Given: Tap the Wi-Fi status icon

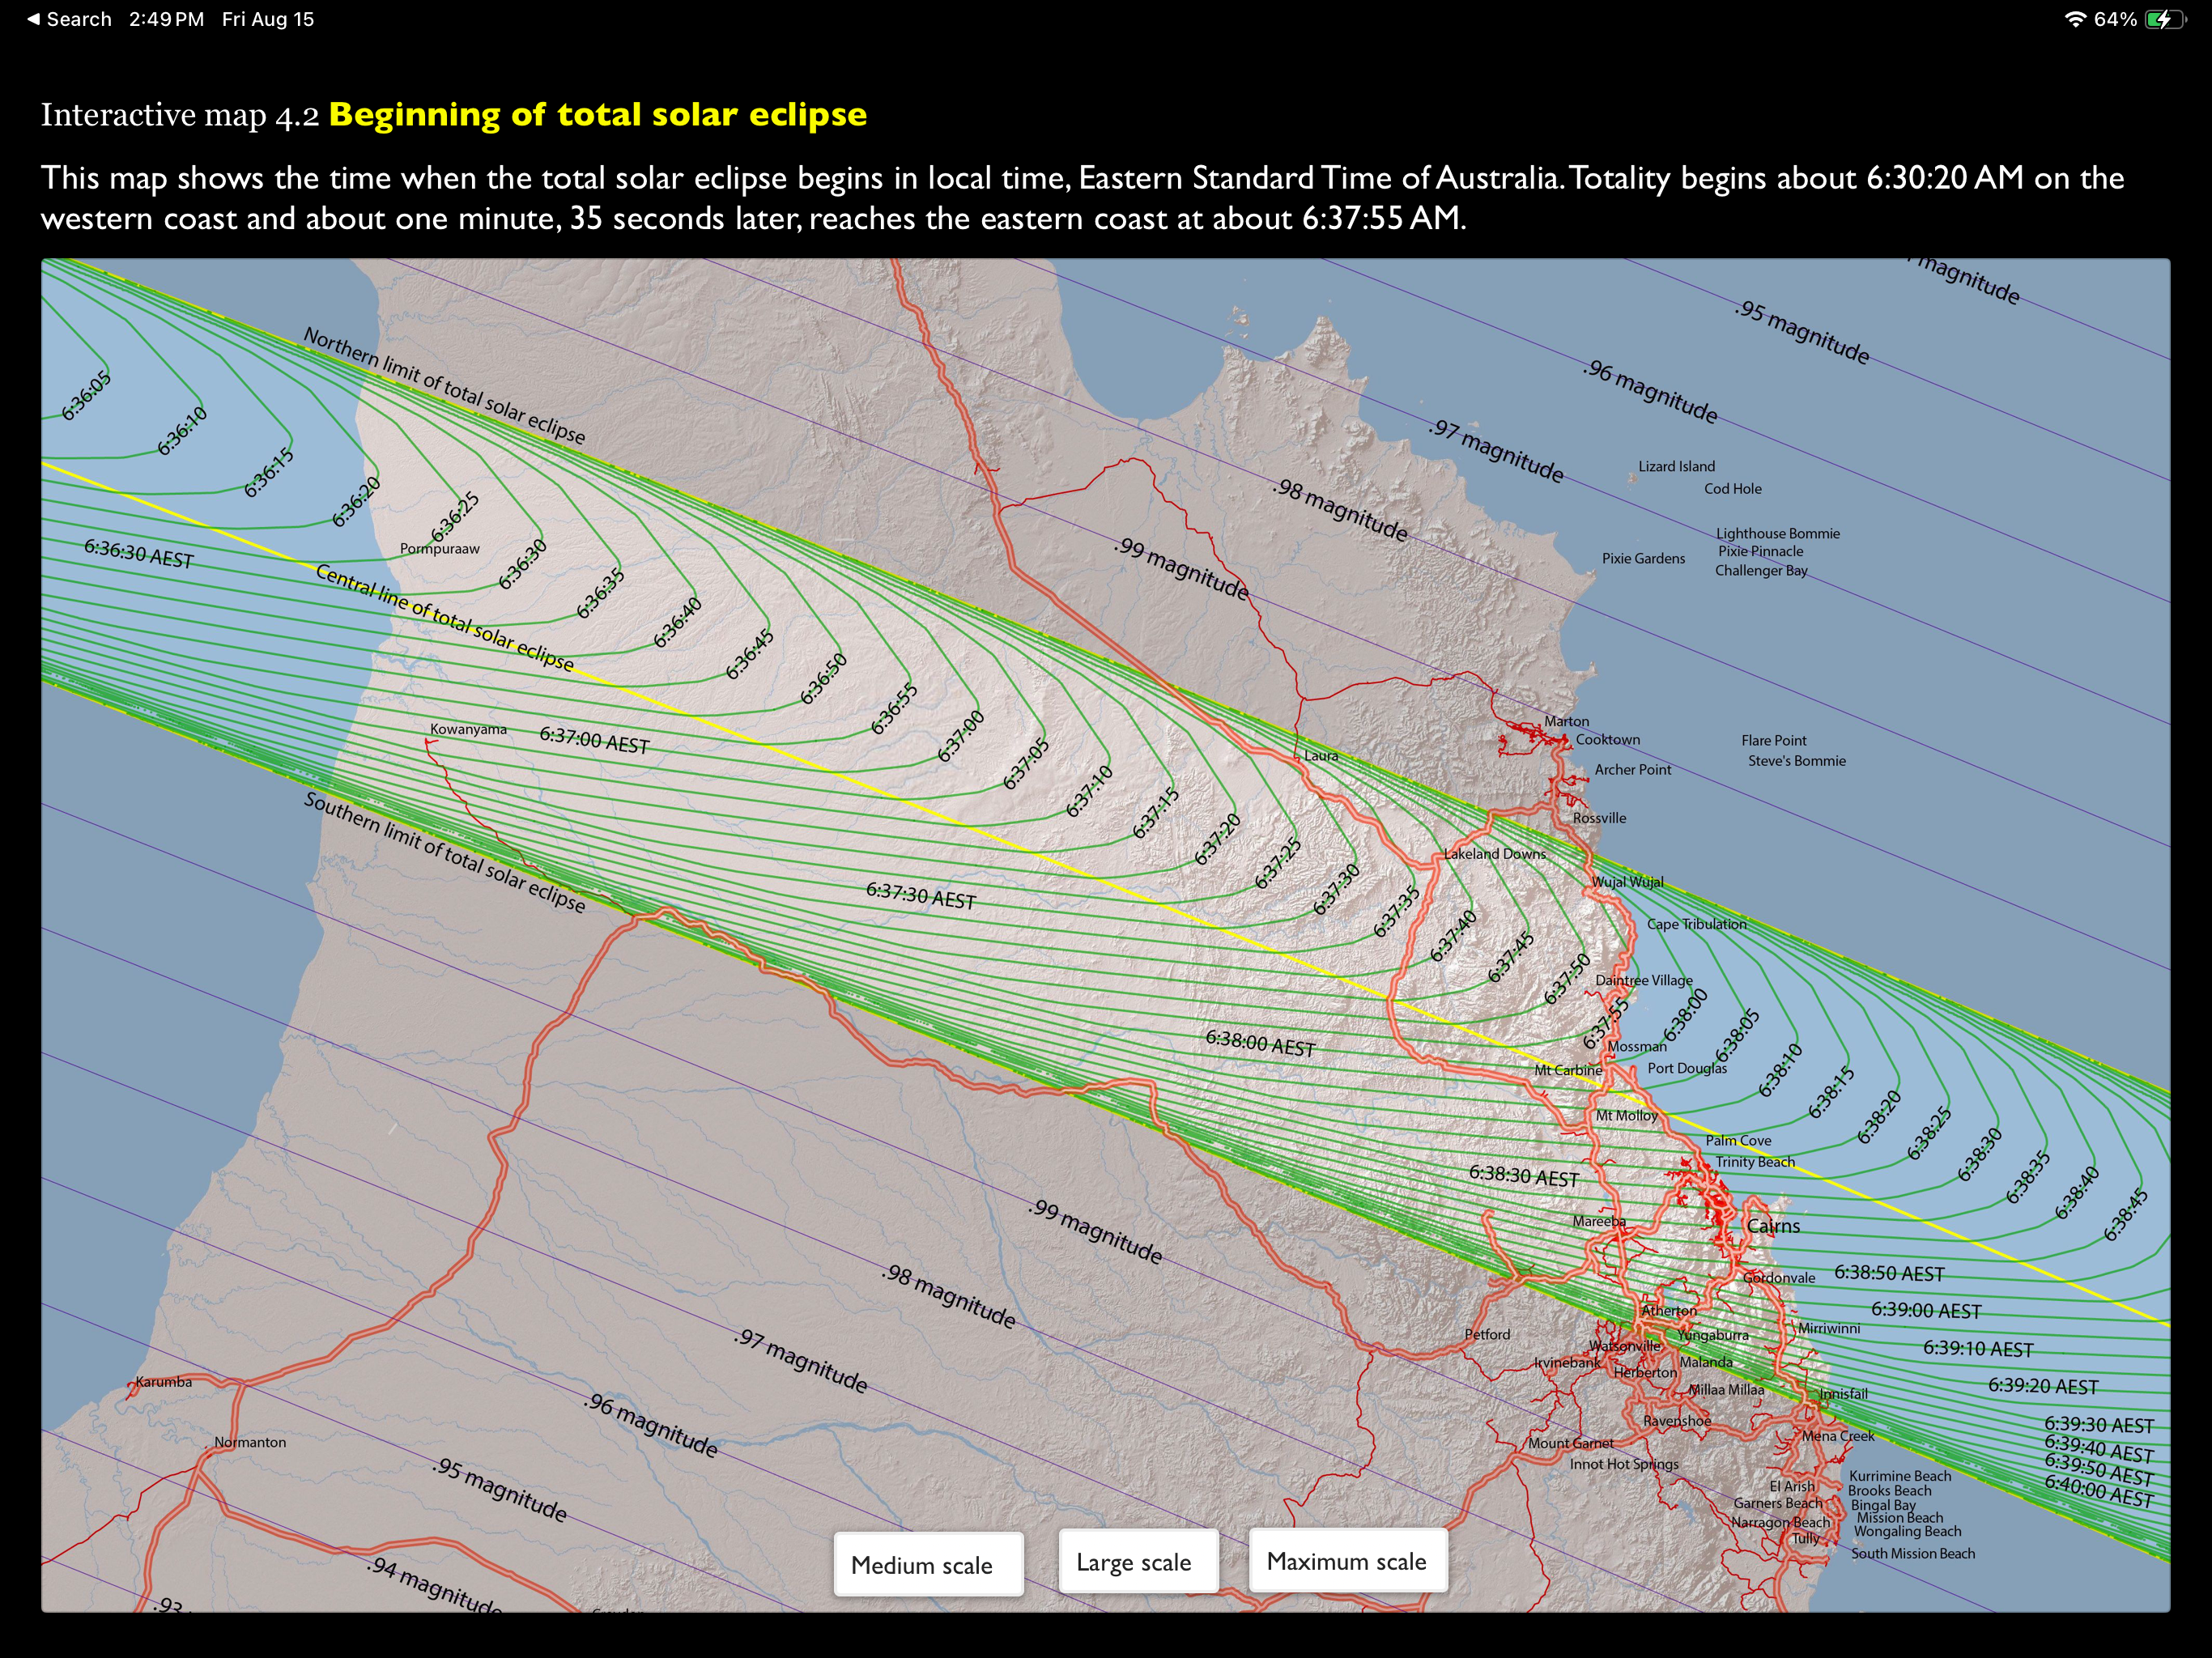Looking at the screenshot, I should pyautogui.click(x=2074, y=19).
